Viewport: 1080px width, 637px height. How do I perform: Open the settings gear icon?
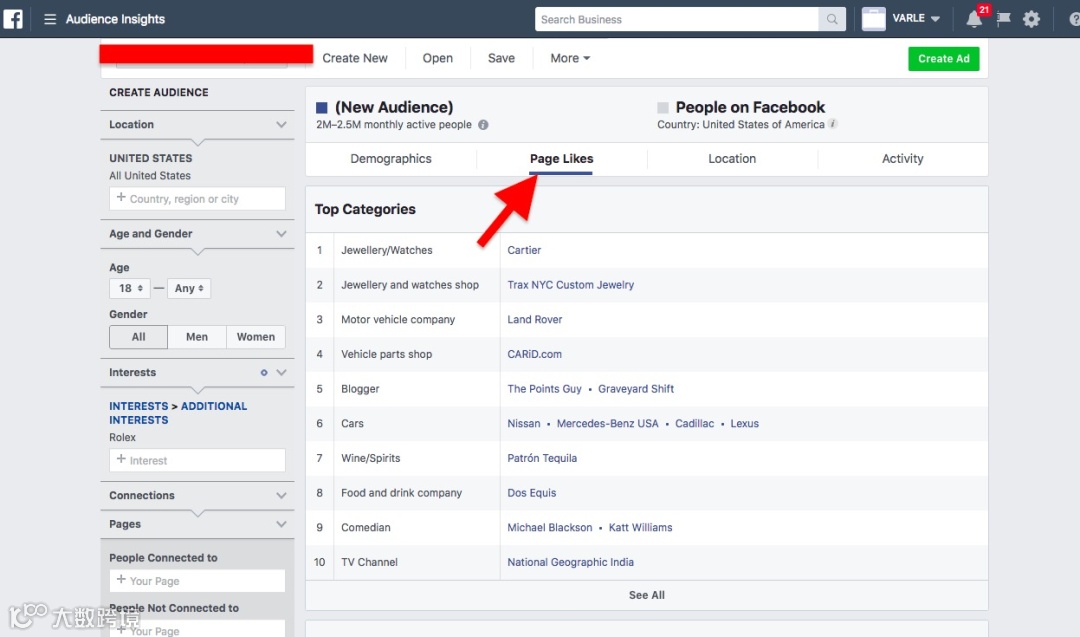coord(1031,19)
